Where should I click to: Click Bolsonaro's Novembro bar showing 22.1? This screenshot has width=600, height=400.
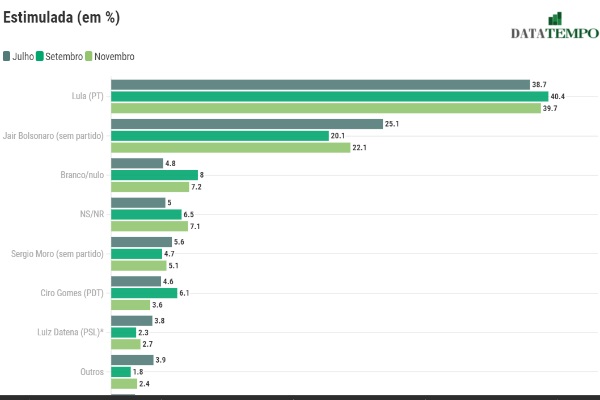click(230, 147)
